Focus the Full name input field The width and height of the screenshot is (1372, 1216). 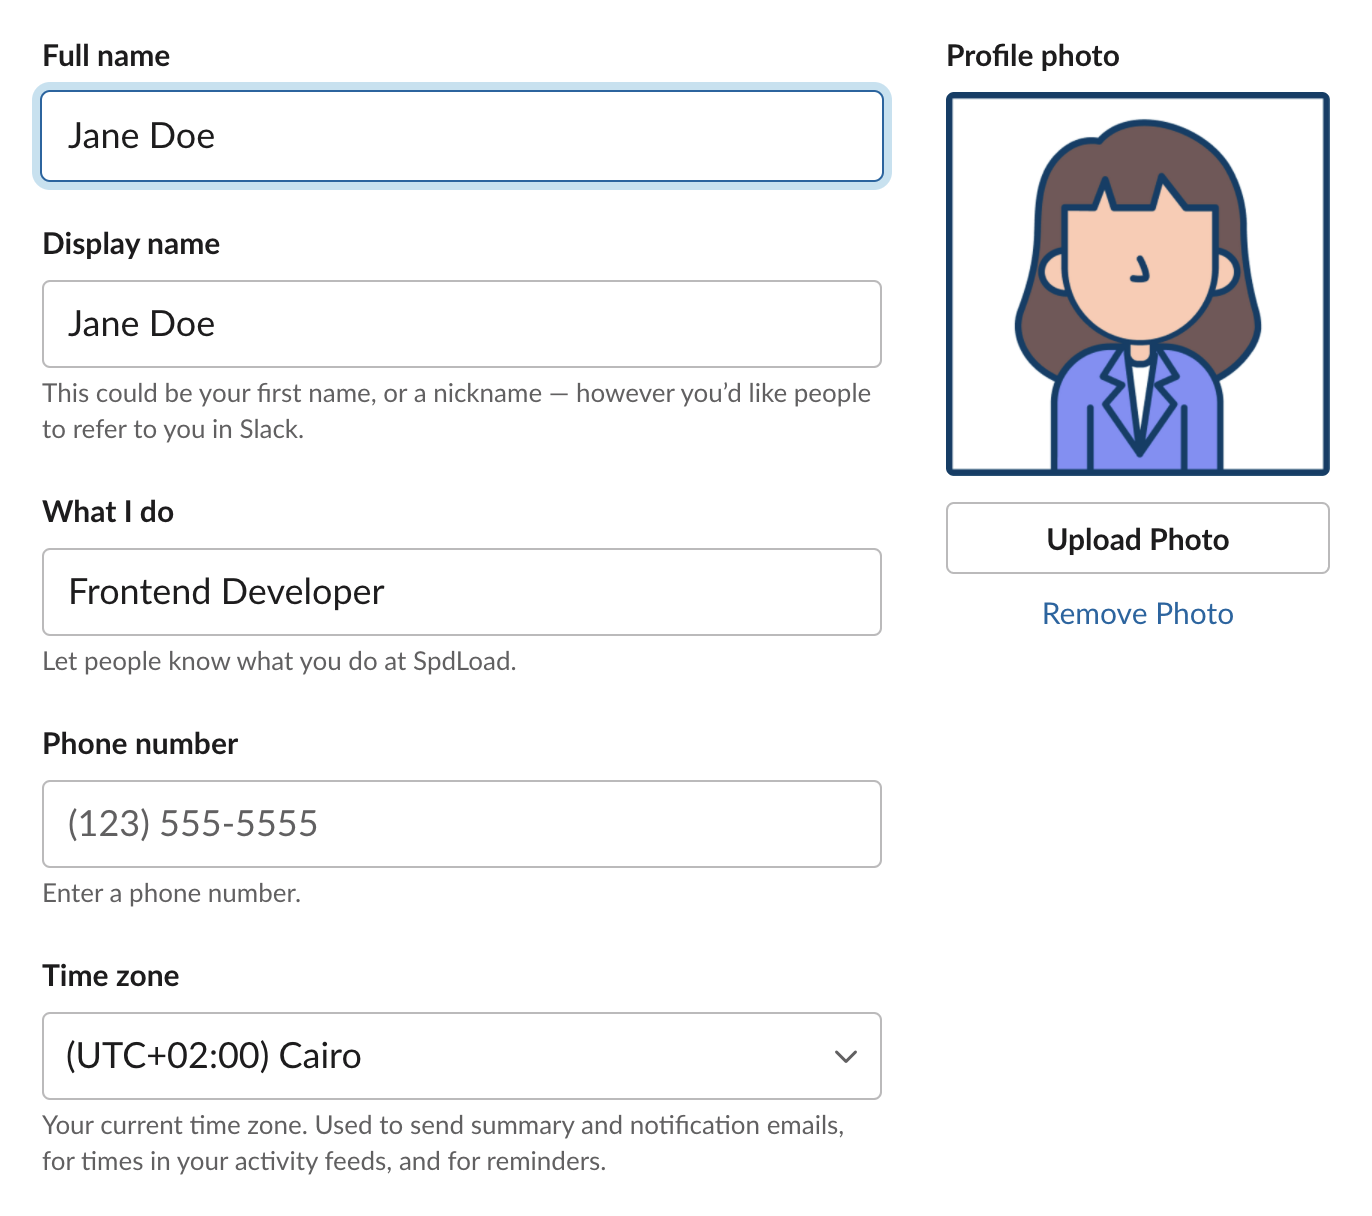pyautogui.click(x=461, y=136)
